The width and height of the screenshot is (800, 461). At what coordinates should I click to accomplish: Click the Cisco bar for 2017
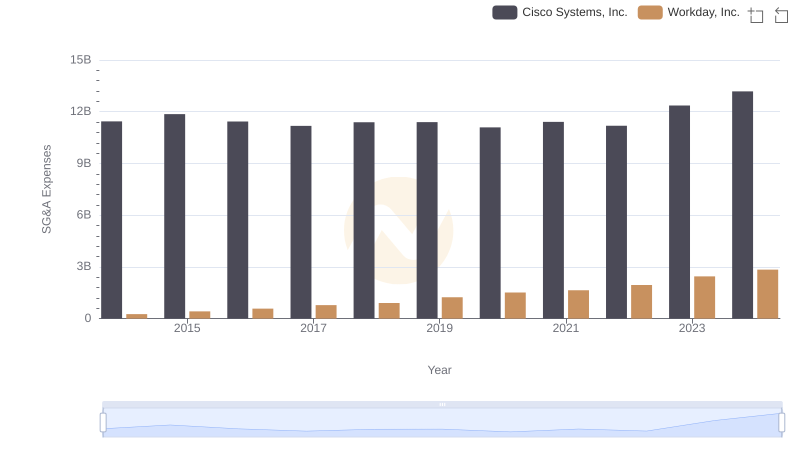[301, 222]
